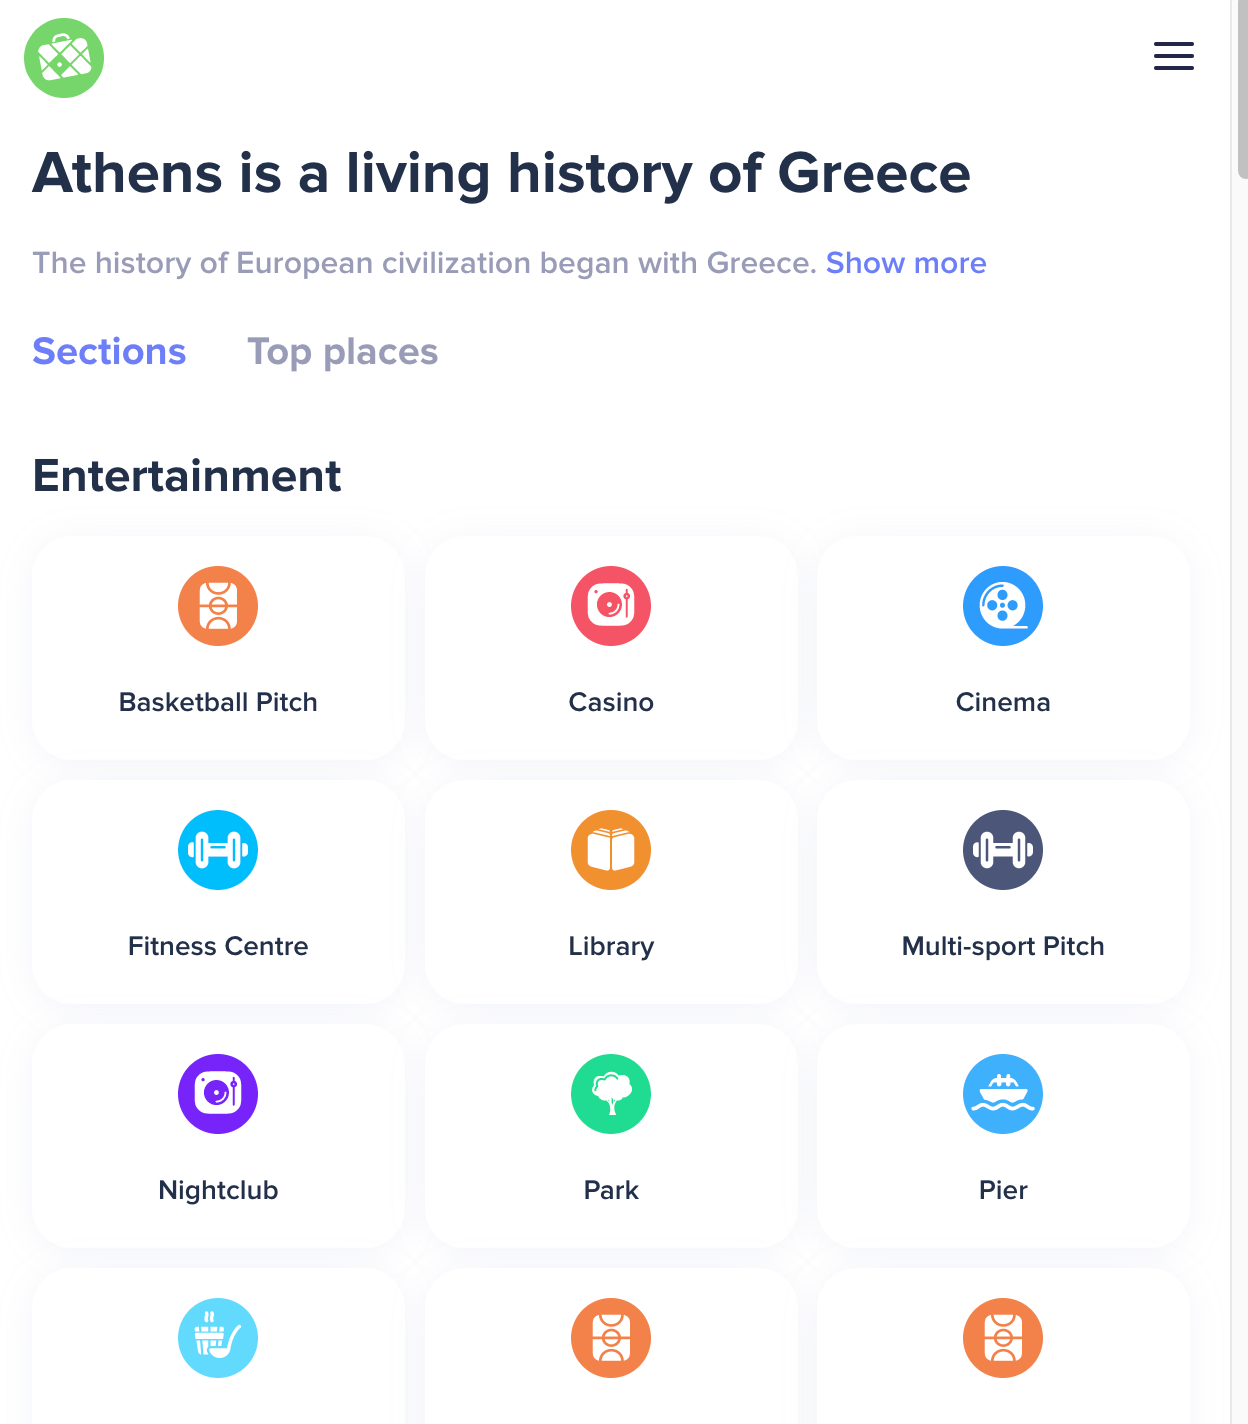The width and height of the screenshot is (1248, 1424).
Task: Select the Park tree icon
Action: [x=611, y=1094]
